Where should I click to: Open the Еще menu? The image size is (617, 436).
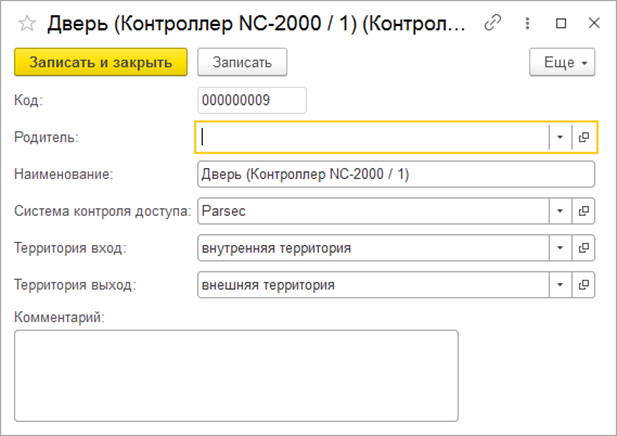coord(562,62)
